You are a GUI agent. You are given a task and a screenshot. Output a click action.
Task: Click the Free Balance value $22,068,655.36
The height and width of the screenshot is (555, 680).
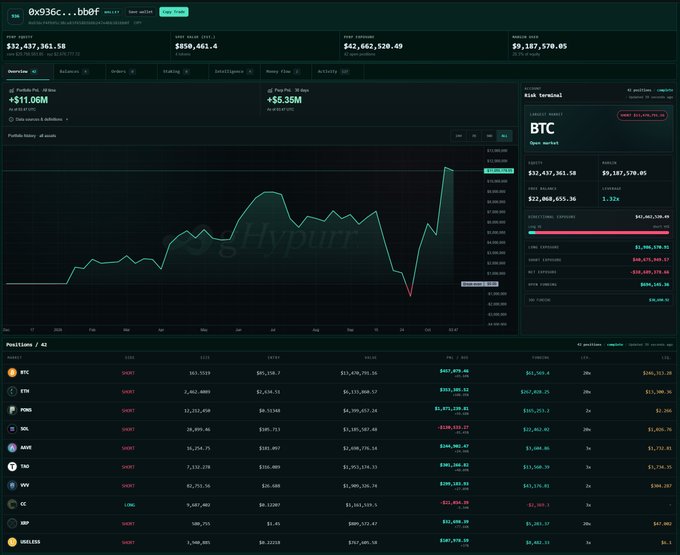tap(552, 199)
